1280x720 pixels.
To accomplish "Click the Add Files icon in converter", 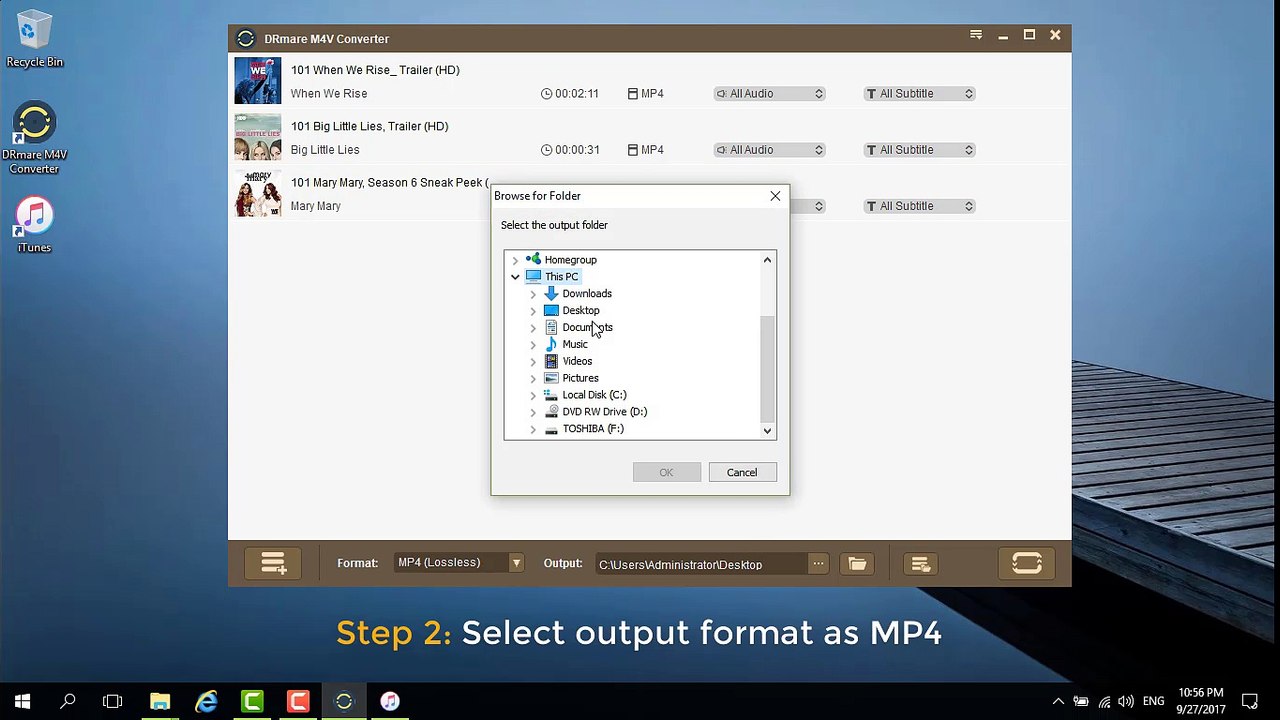I will click(x=273, y=564).
